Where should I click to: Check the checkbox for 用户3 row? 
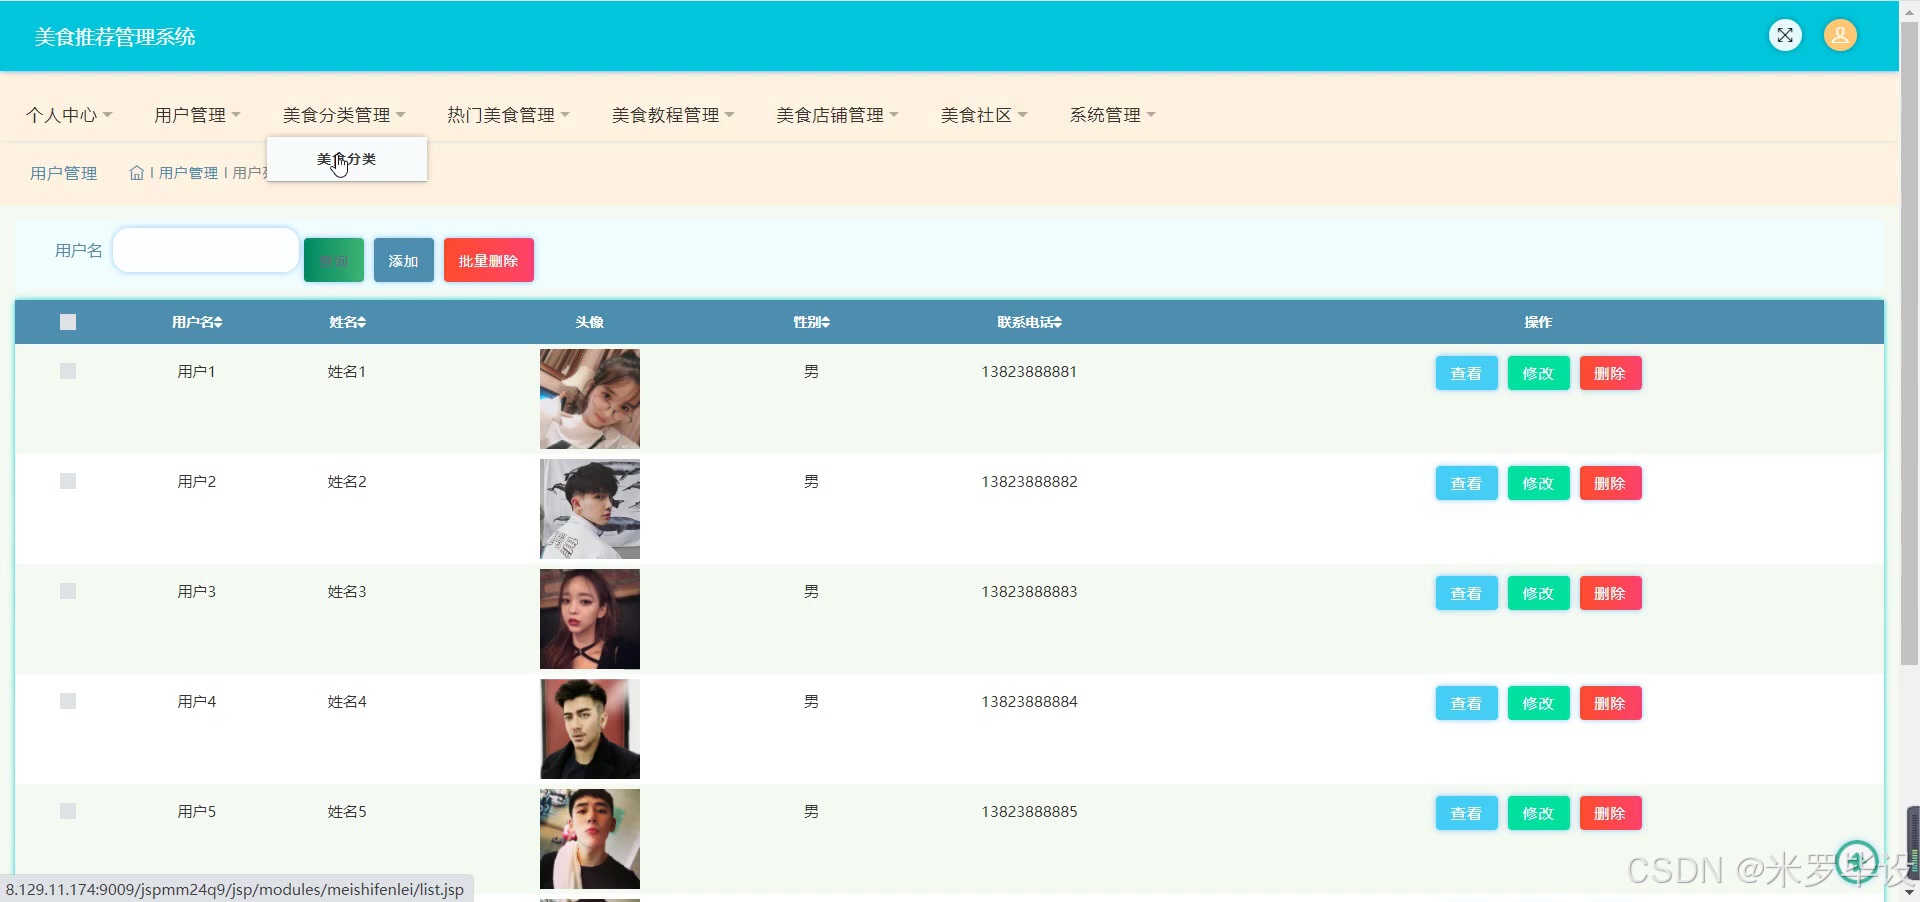(68, 591)
